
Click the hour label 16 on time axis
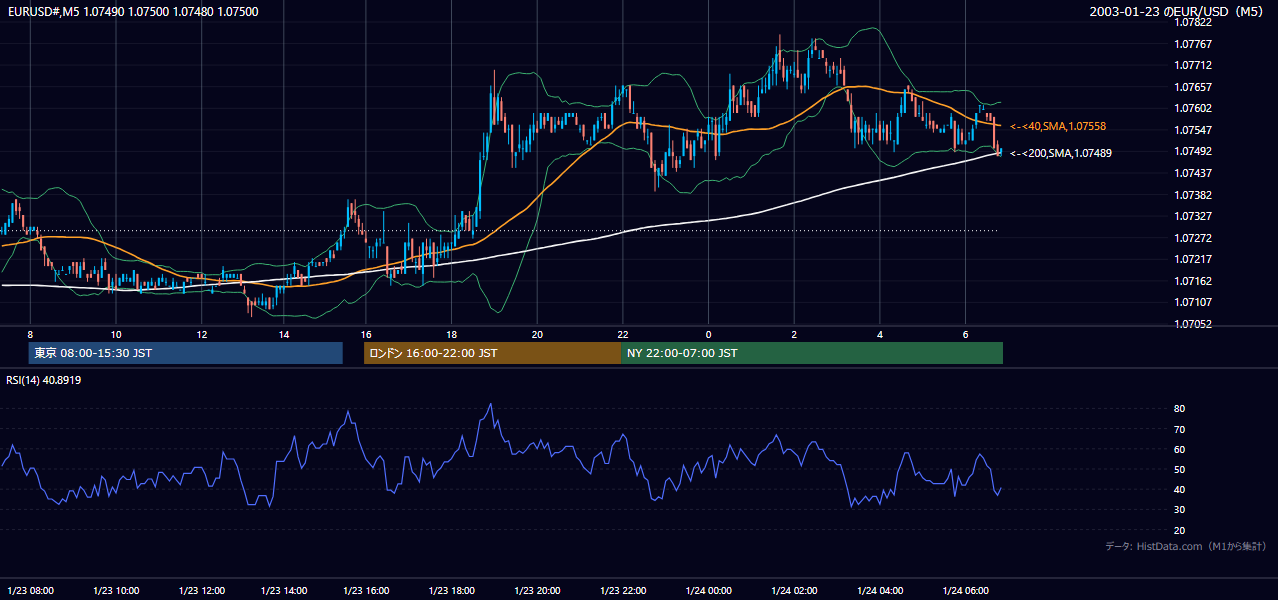366,334
